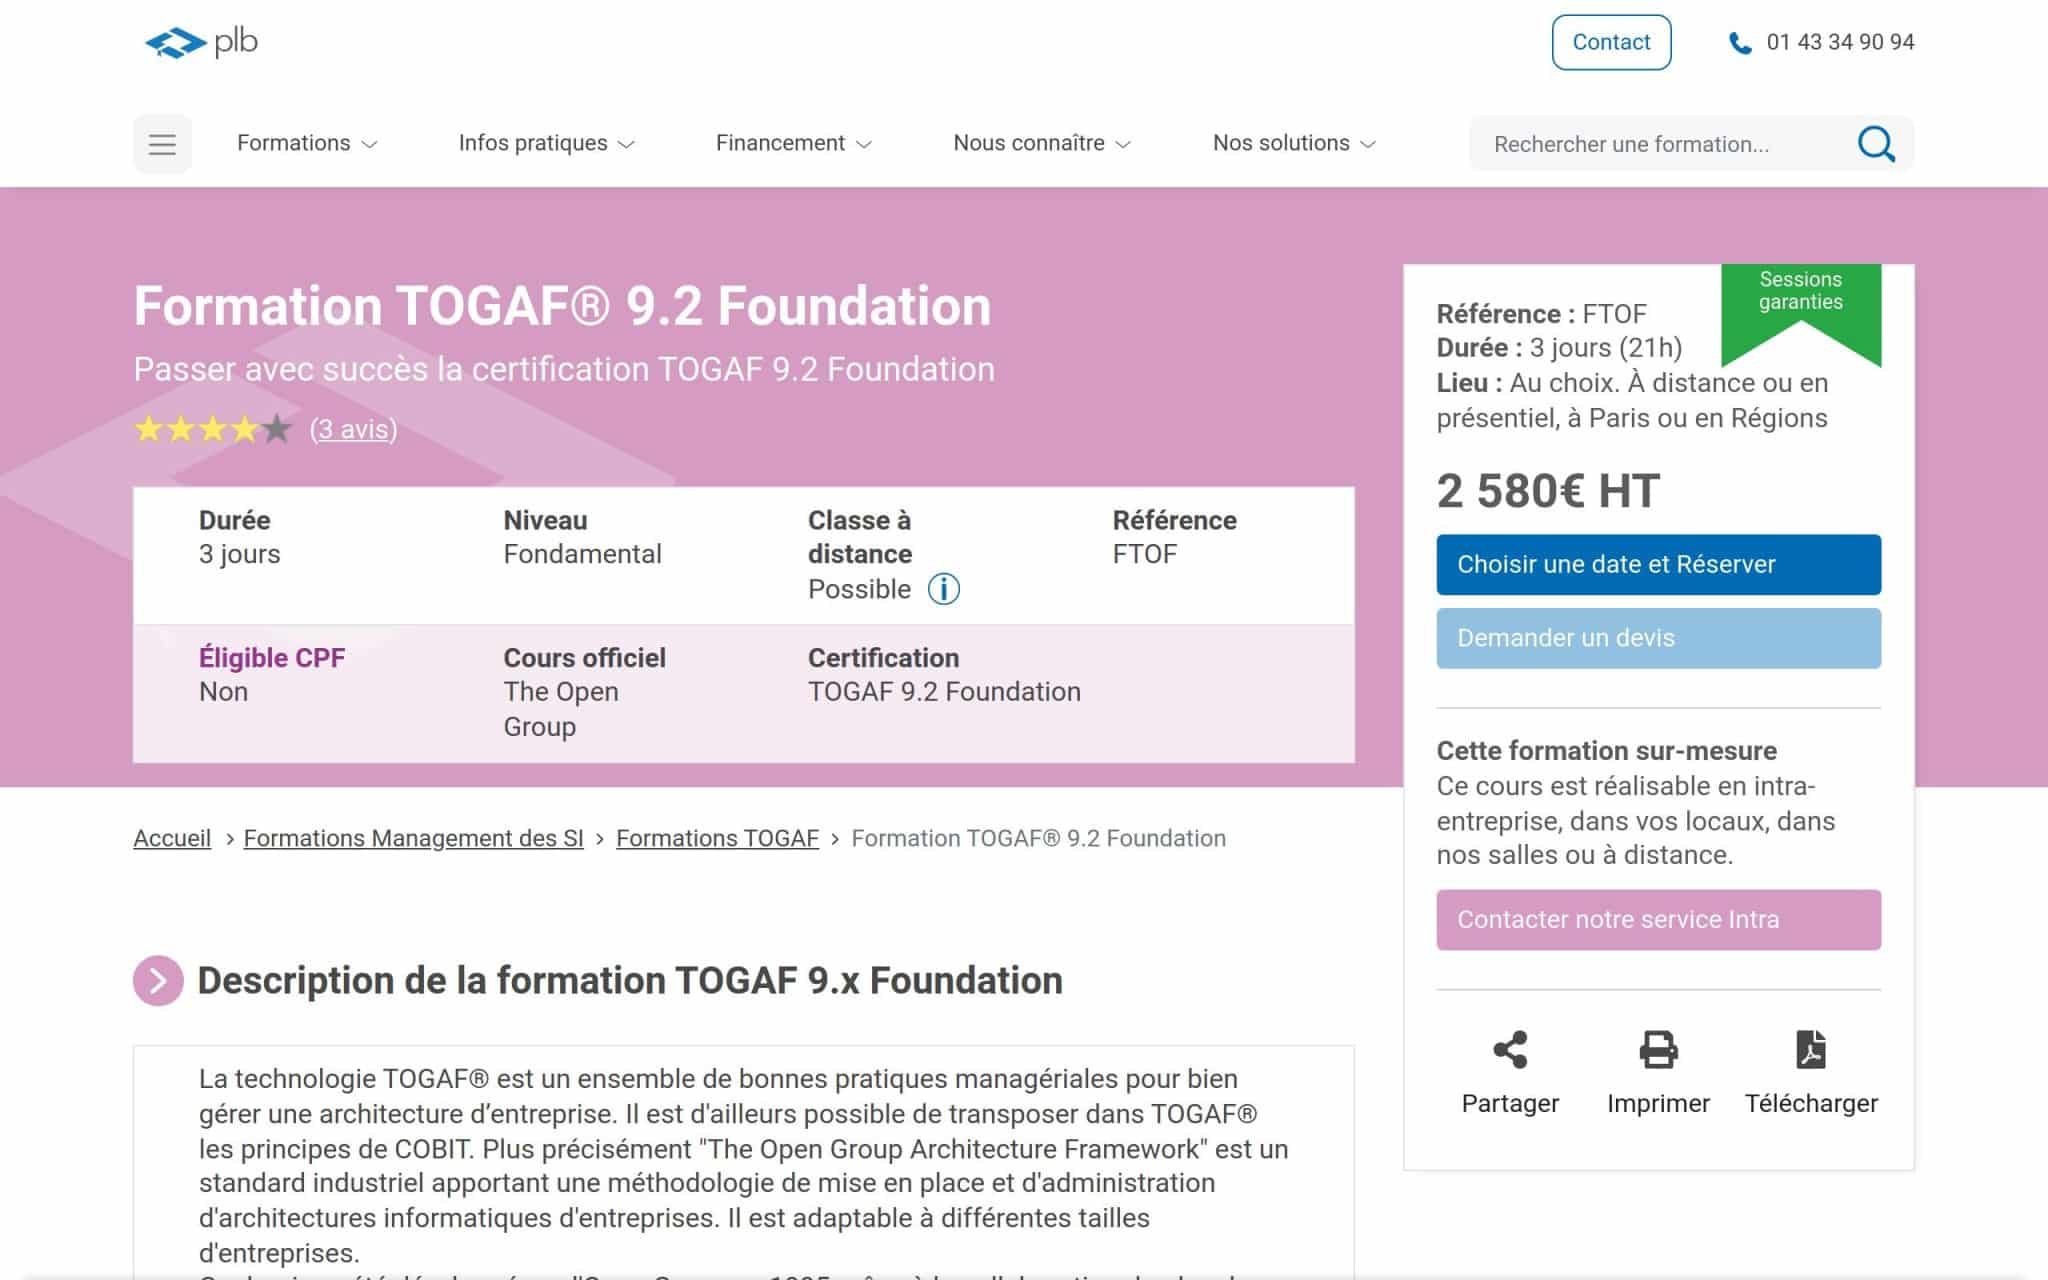Click the 2 580€ HT price

coord(1548,491)
